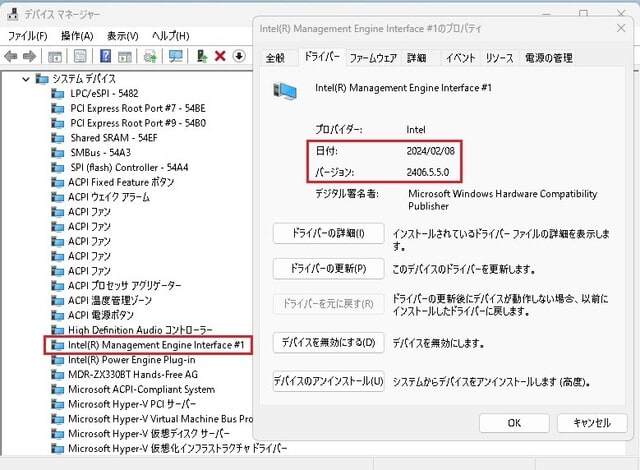
Task: Open the 表示(V) menu
Action: click(122, 36)
